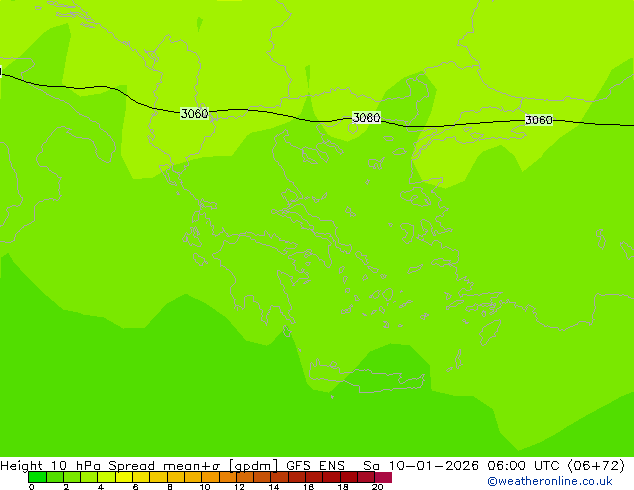The image size is (634, 490).
Task: Pick the pure yellow legend swatch before 6
Action: (124, 477)
